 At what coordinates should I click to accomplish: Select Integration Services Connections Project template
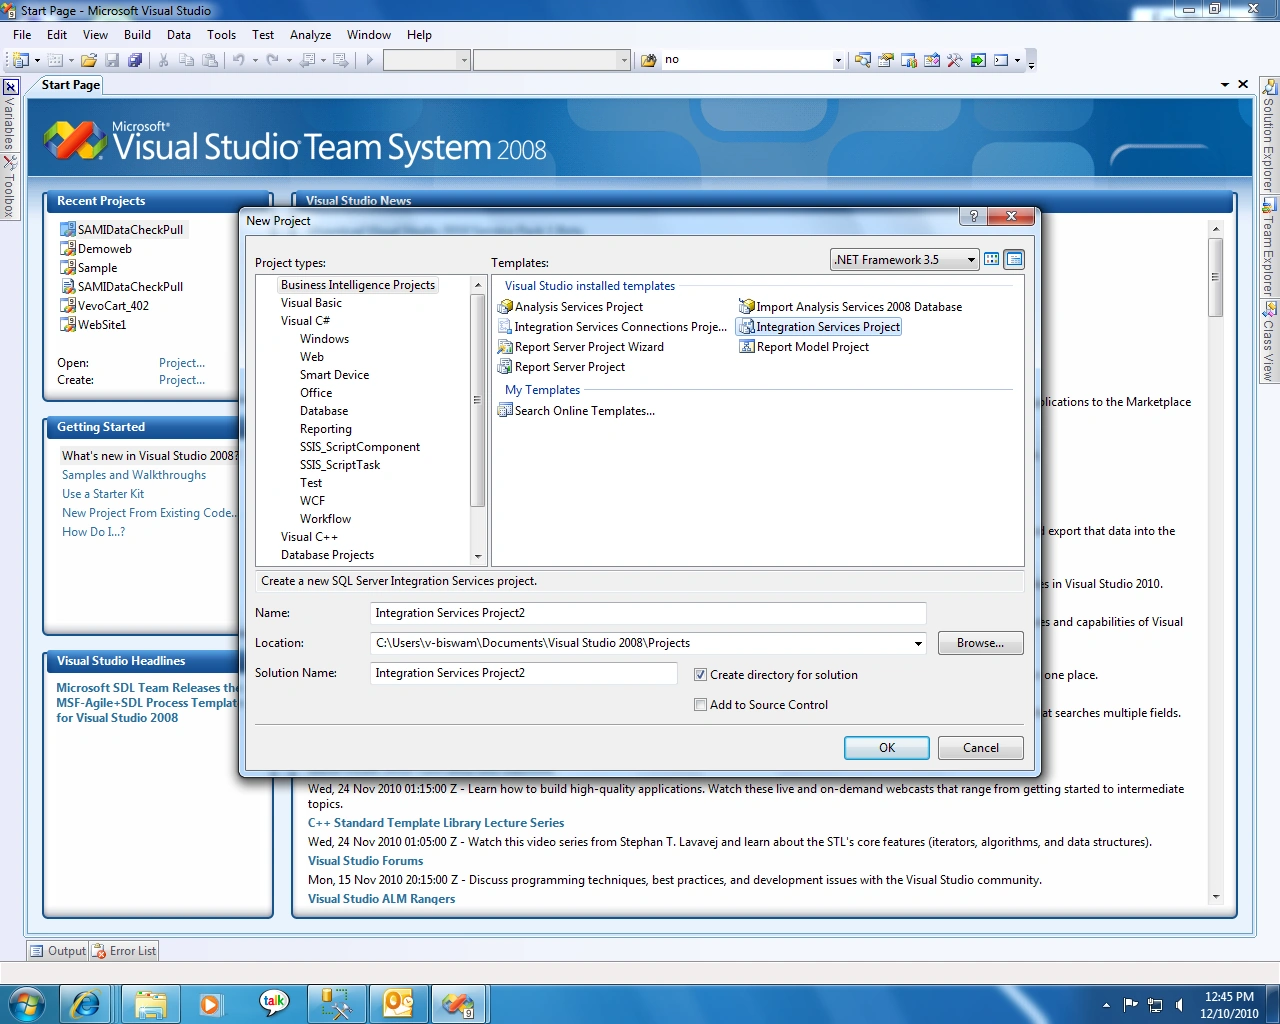(x=613, y=327)
